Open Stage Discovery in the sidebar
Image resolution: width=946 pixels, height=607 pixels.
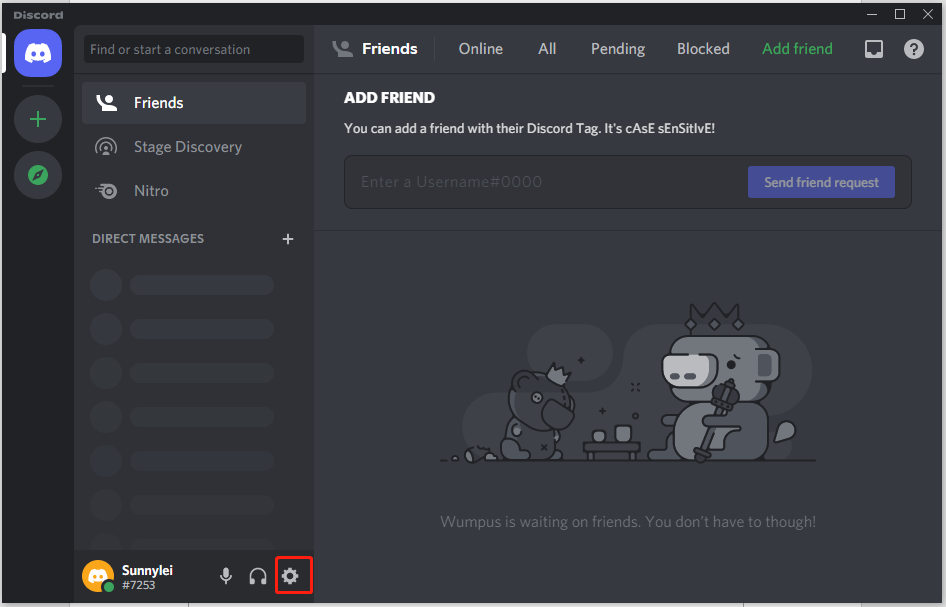[x=194, y=147]
